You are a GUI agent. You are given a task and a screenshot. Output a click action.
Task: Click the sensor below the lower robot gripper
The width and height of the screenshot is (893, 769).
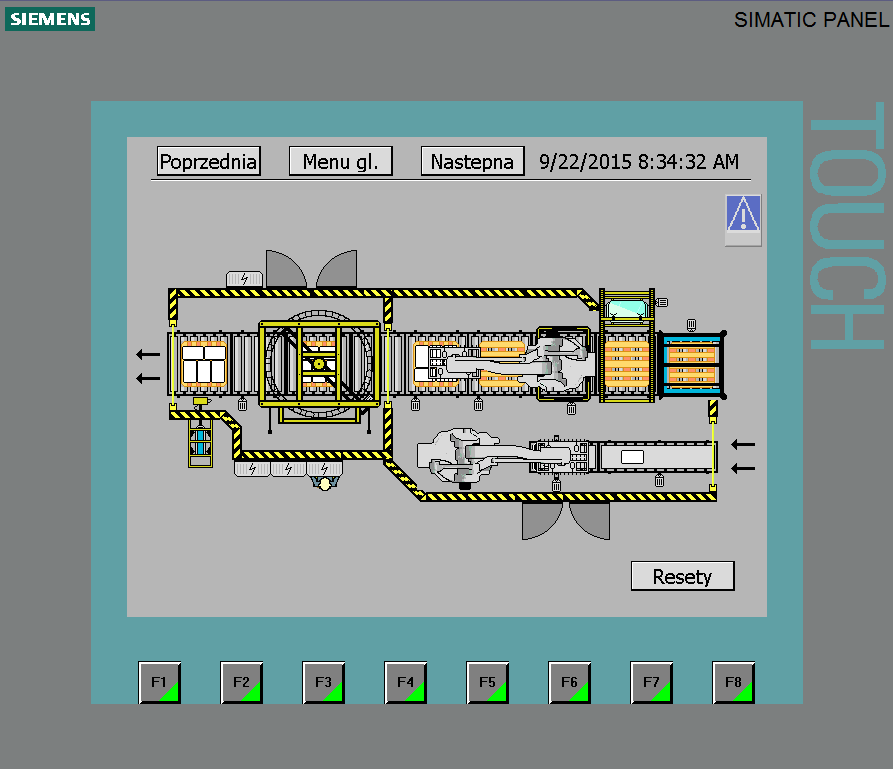click(556, 485)
